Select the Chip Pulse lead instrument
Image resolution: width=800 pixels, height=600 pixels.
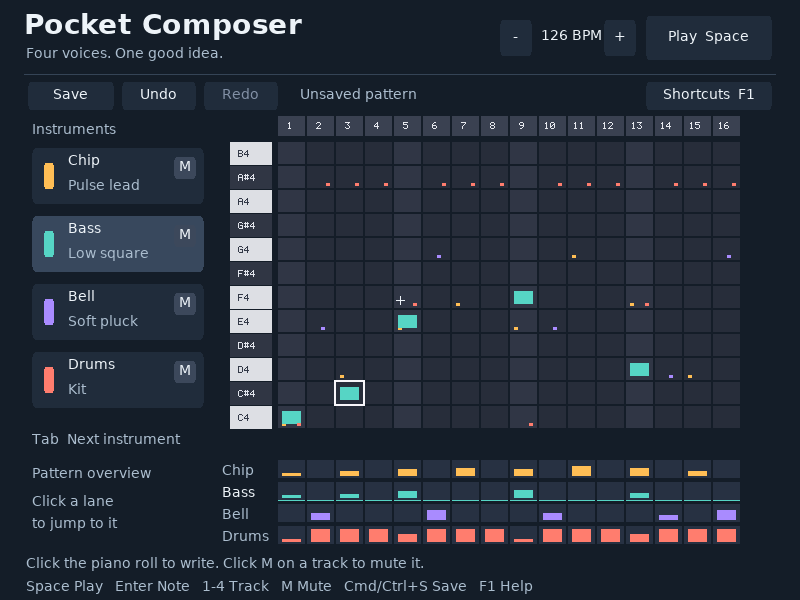click(x=118, y=176)
